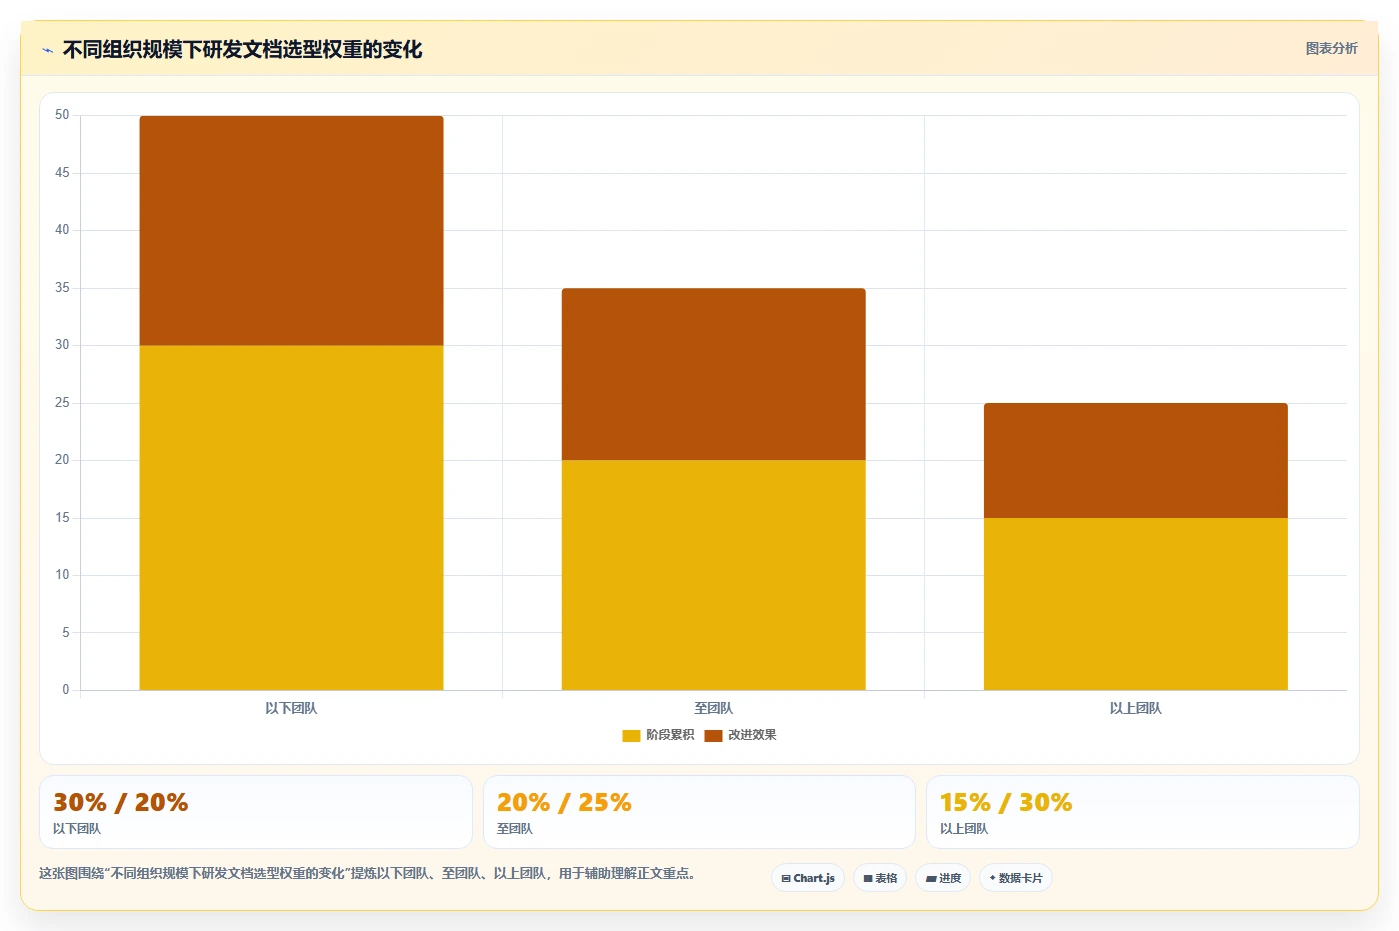Toggle the 阶段累积 legend color swatch
The width and height of the screenshot is (1399, 931).
point(631,735)
